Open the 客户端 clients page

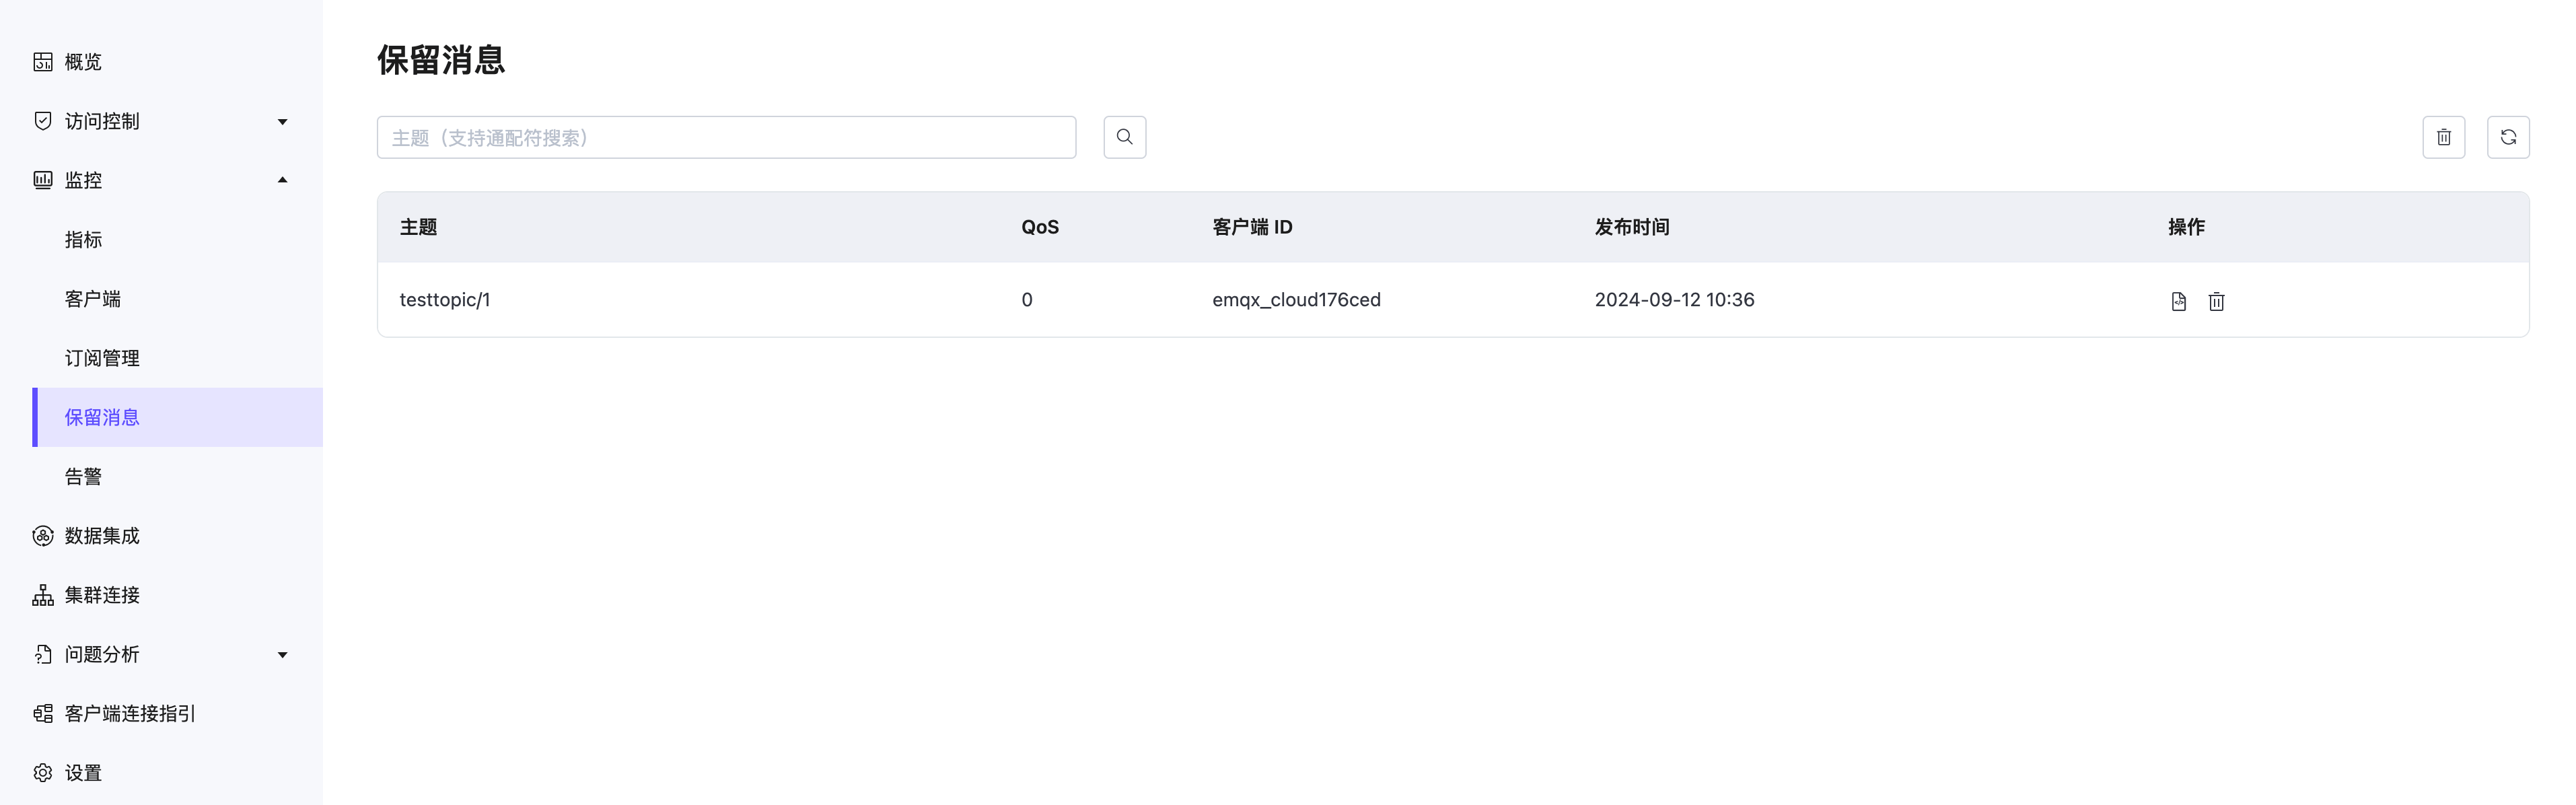point(92,299)
